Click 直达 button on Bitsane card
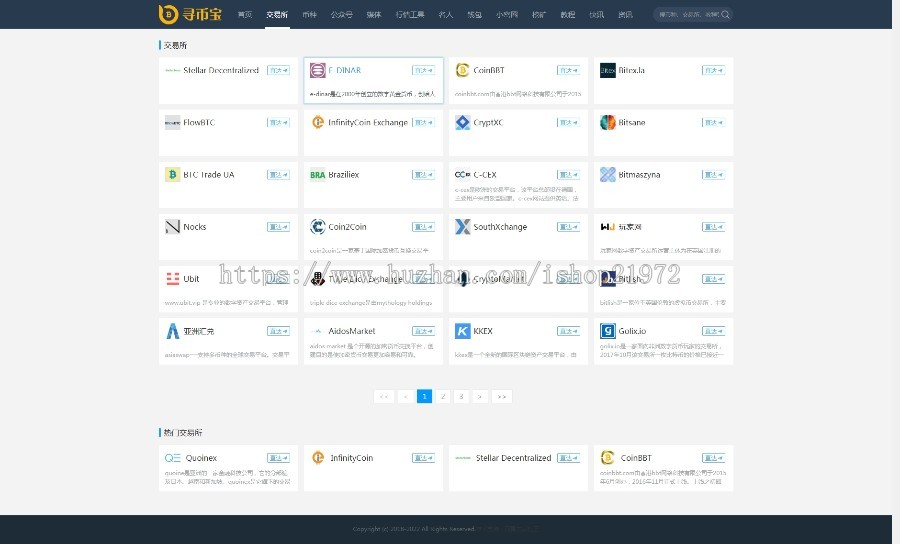900x544 pixels. coord(713,122)
